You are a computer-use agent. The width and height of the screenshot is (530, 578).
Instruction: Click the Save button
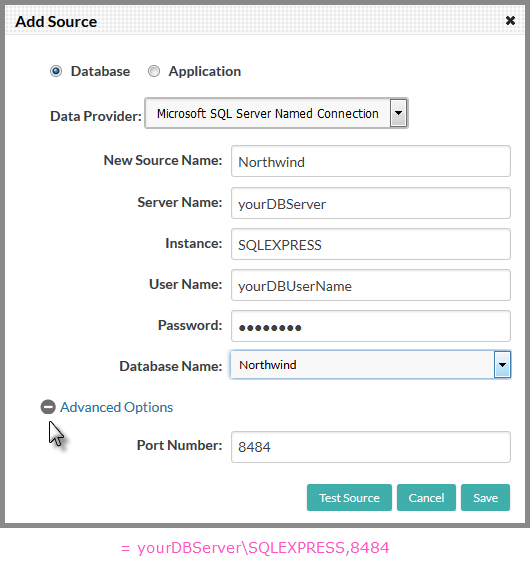(x=485, y=498)
